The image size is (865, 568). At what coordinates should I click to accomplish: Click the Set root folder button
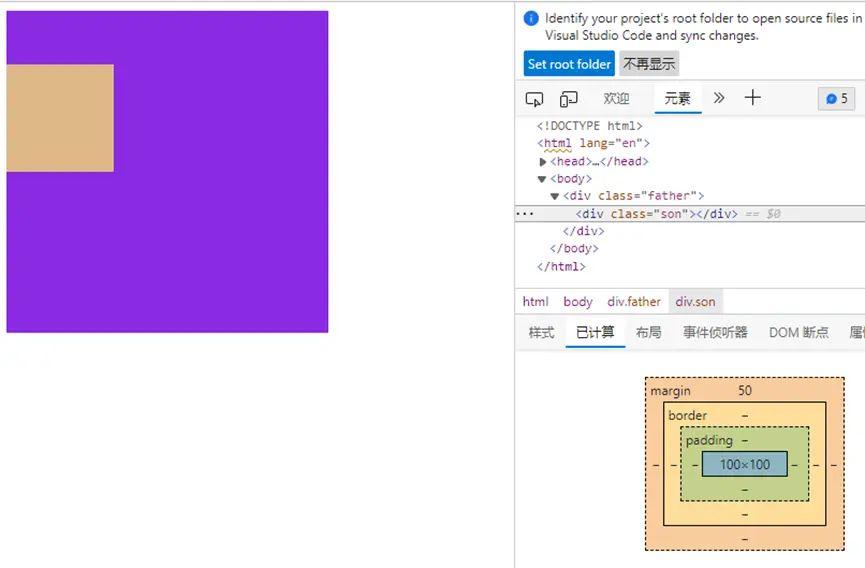pos(569,64)
